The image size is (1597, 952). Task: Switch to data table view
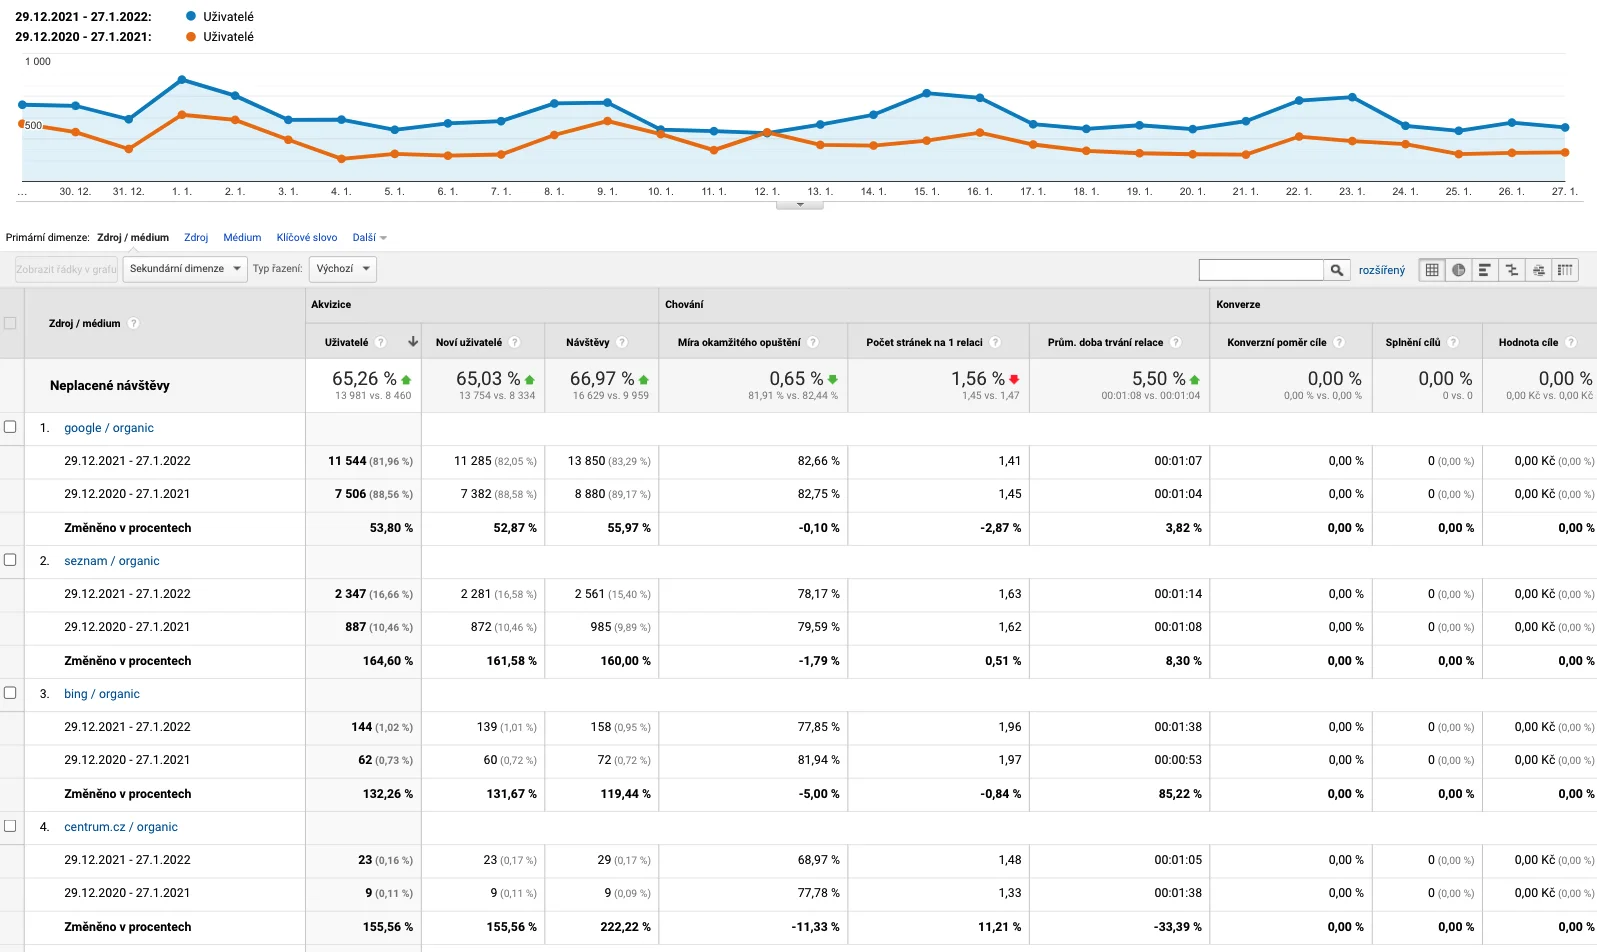coord(1432,270)
